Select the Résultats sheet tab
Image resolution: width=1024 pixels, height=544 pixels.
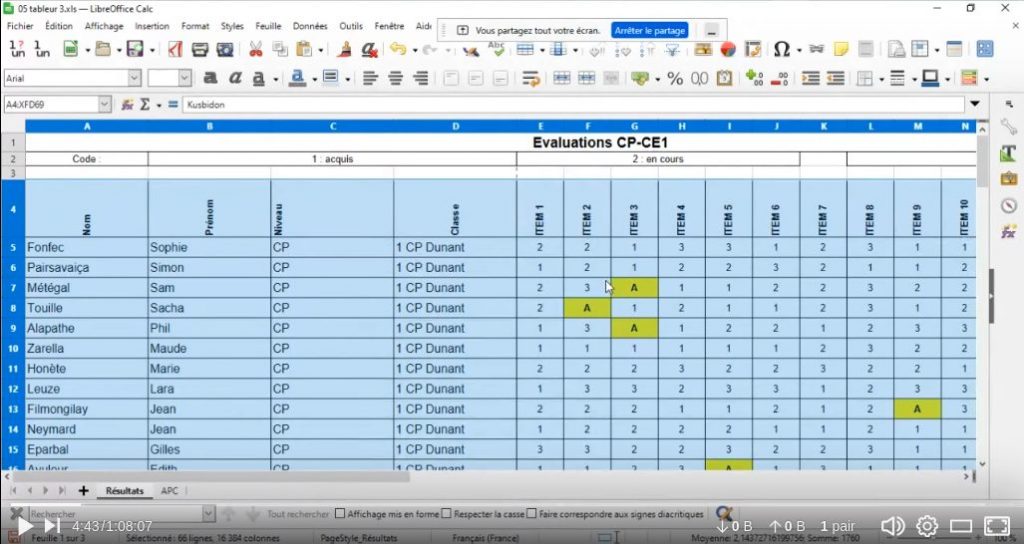pyautogui.click(x=125, y=490)
